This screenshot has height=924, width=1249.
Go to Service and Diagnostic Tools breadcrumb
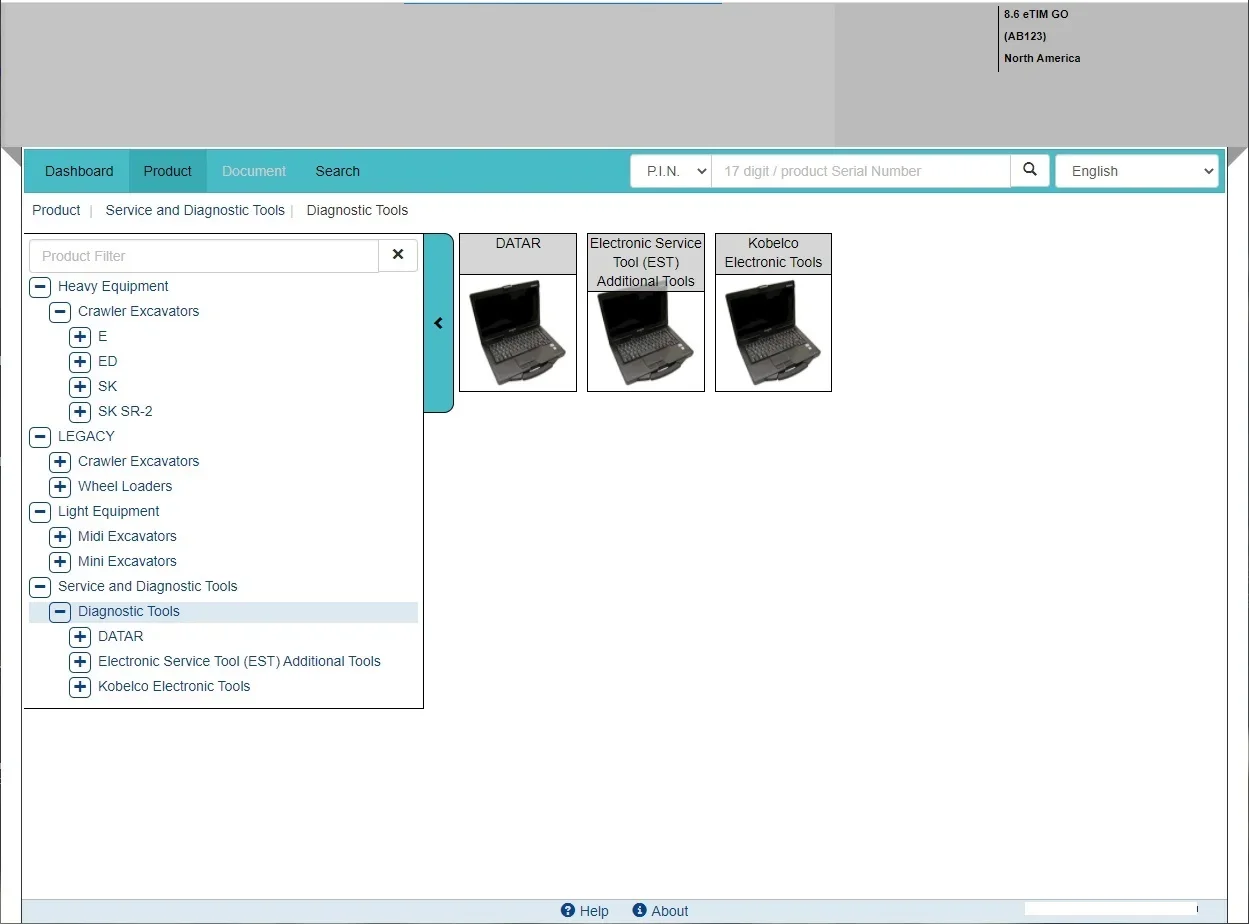[195, 210]
